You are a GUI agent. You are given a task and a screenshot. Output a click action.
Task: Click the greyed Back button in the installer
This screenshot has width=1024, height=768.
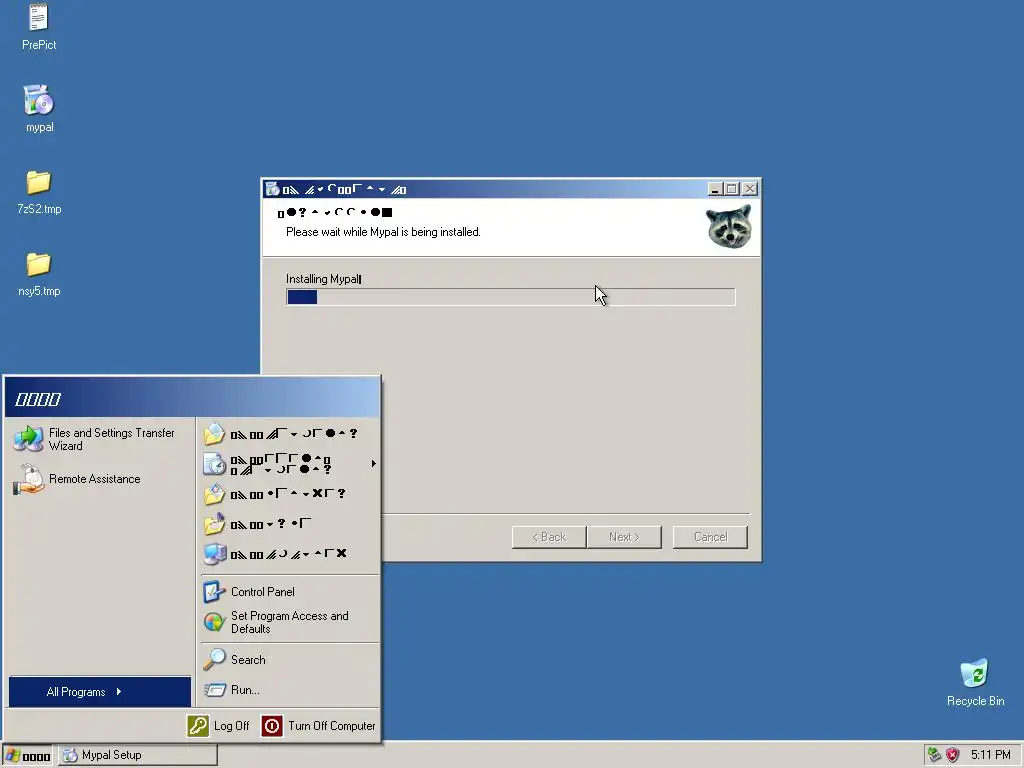(x=549, y=537)
